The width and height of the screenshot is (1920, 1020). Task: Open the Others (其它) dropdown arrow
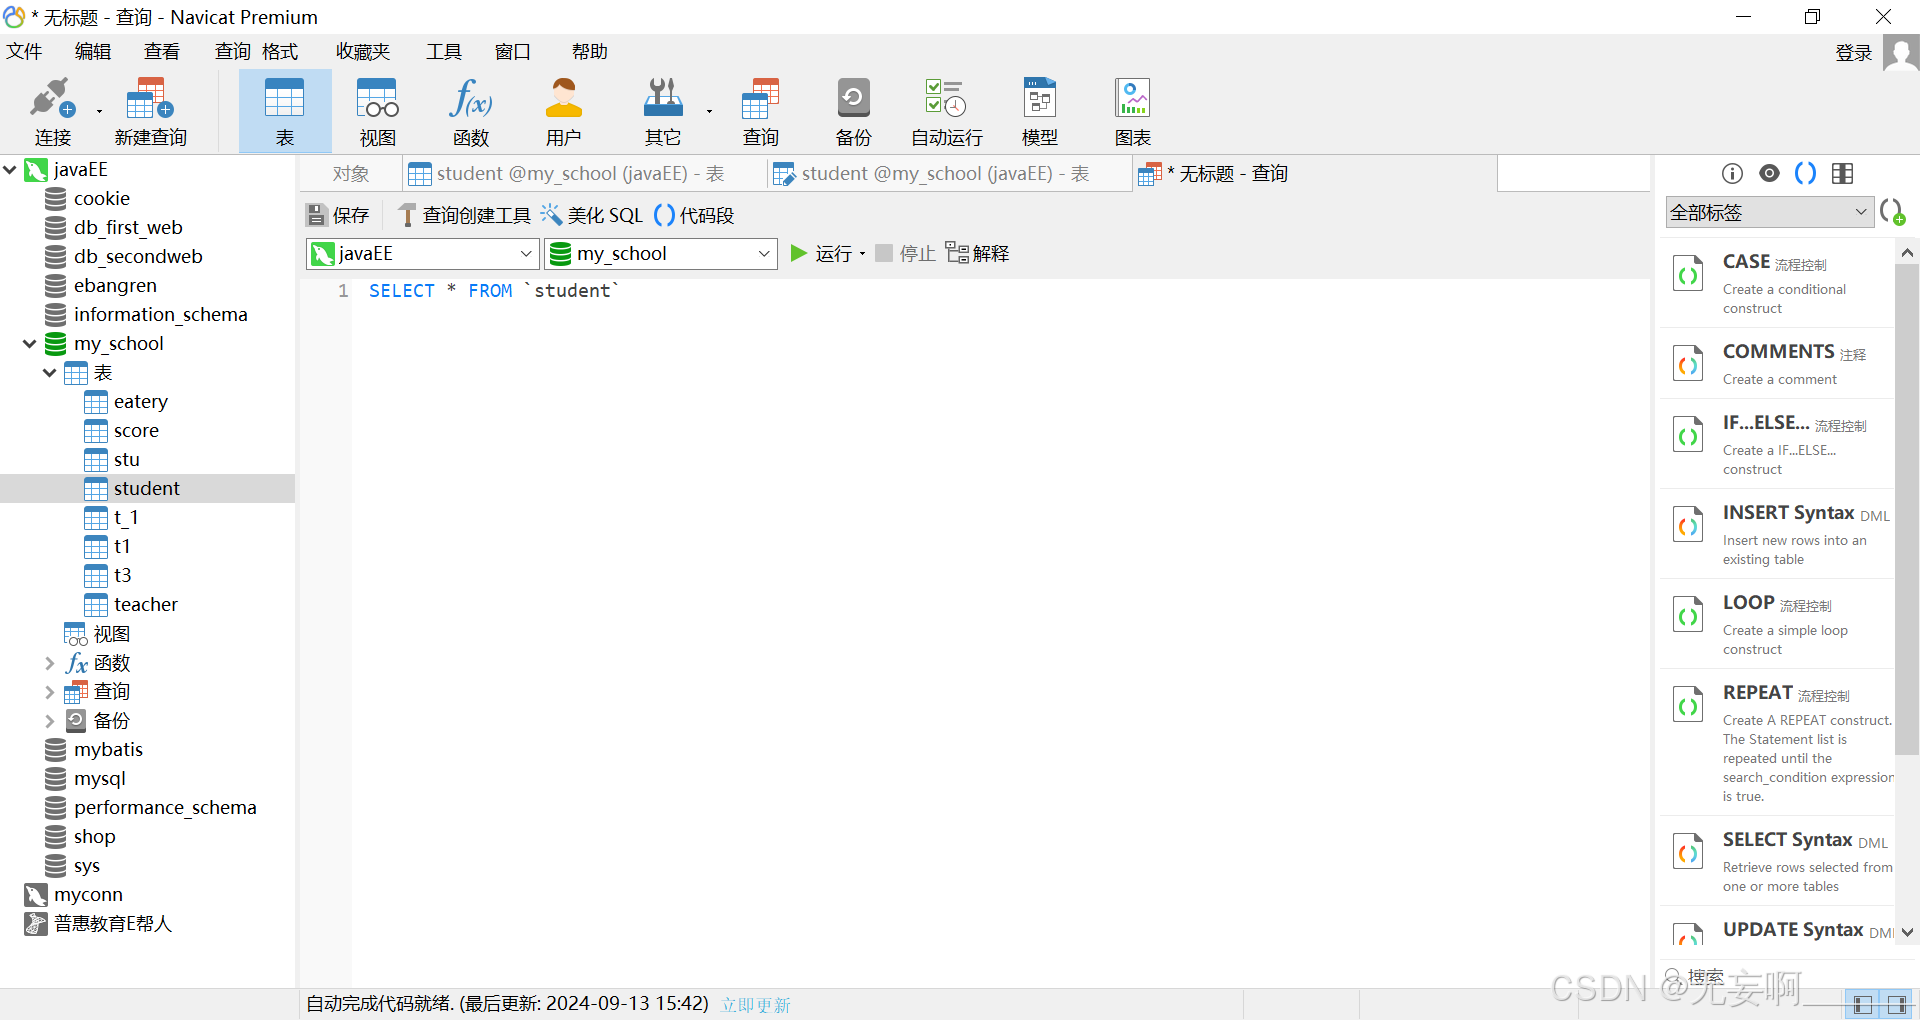[709, 111]
